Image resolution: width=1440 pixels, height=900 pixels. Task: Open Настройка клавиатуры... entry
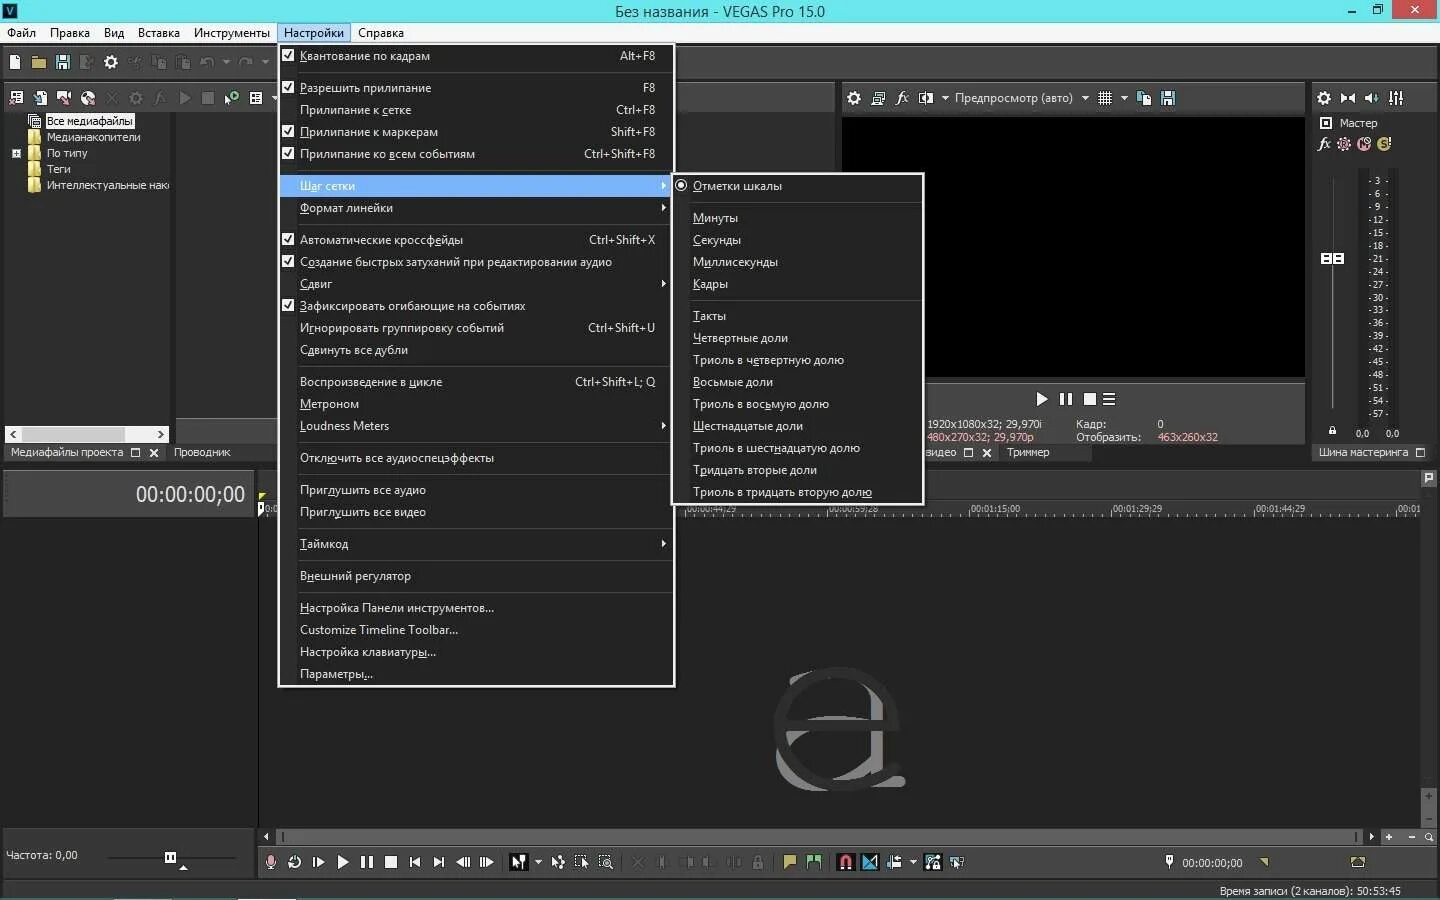tap(476, 652)
